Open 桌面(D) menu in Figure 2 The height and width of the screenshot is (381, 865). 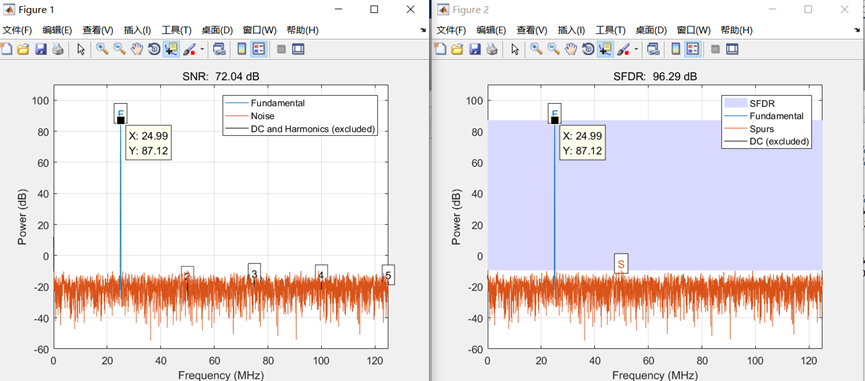[651, 30]
